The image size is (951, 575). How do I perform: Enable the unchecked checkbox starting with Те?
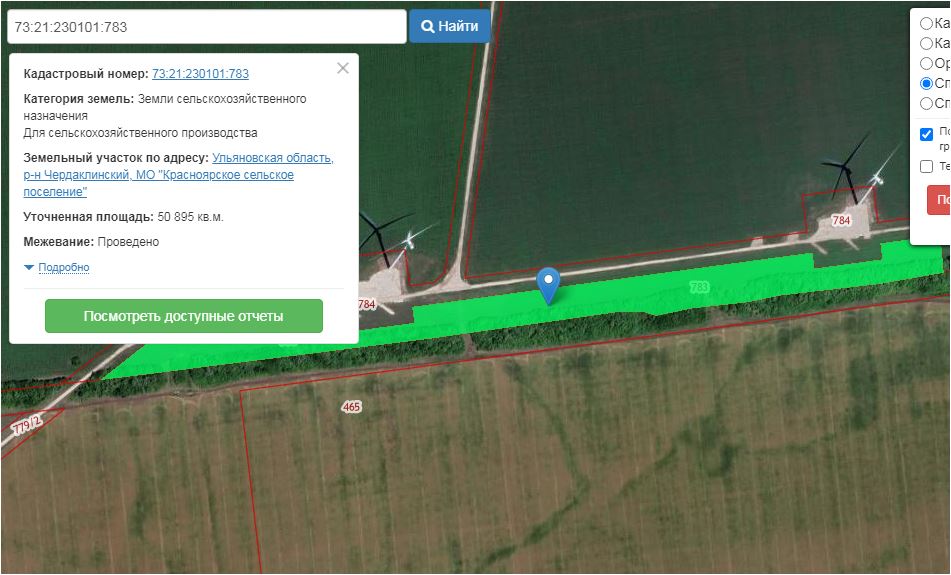coord(926,166)
